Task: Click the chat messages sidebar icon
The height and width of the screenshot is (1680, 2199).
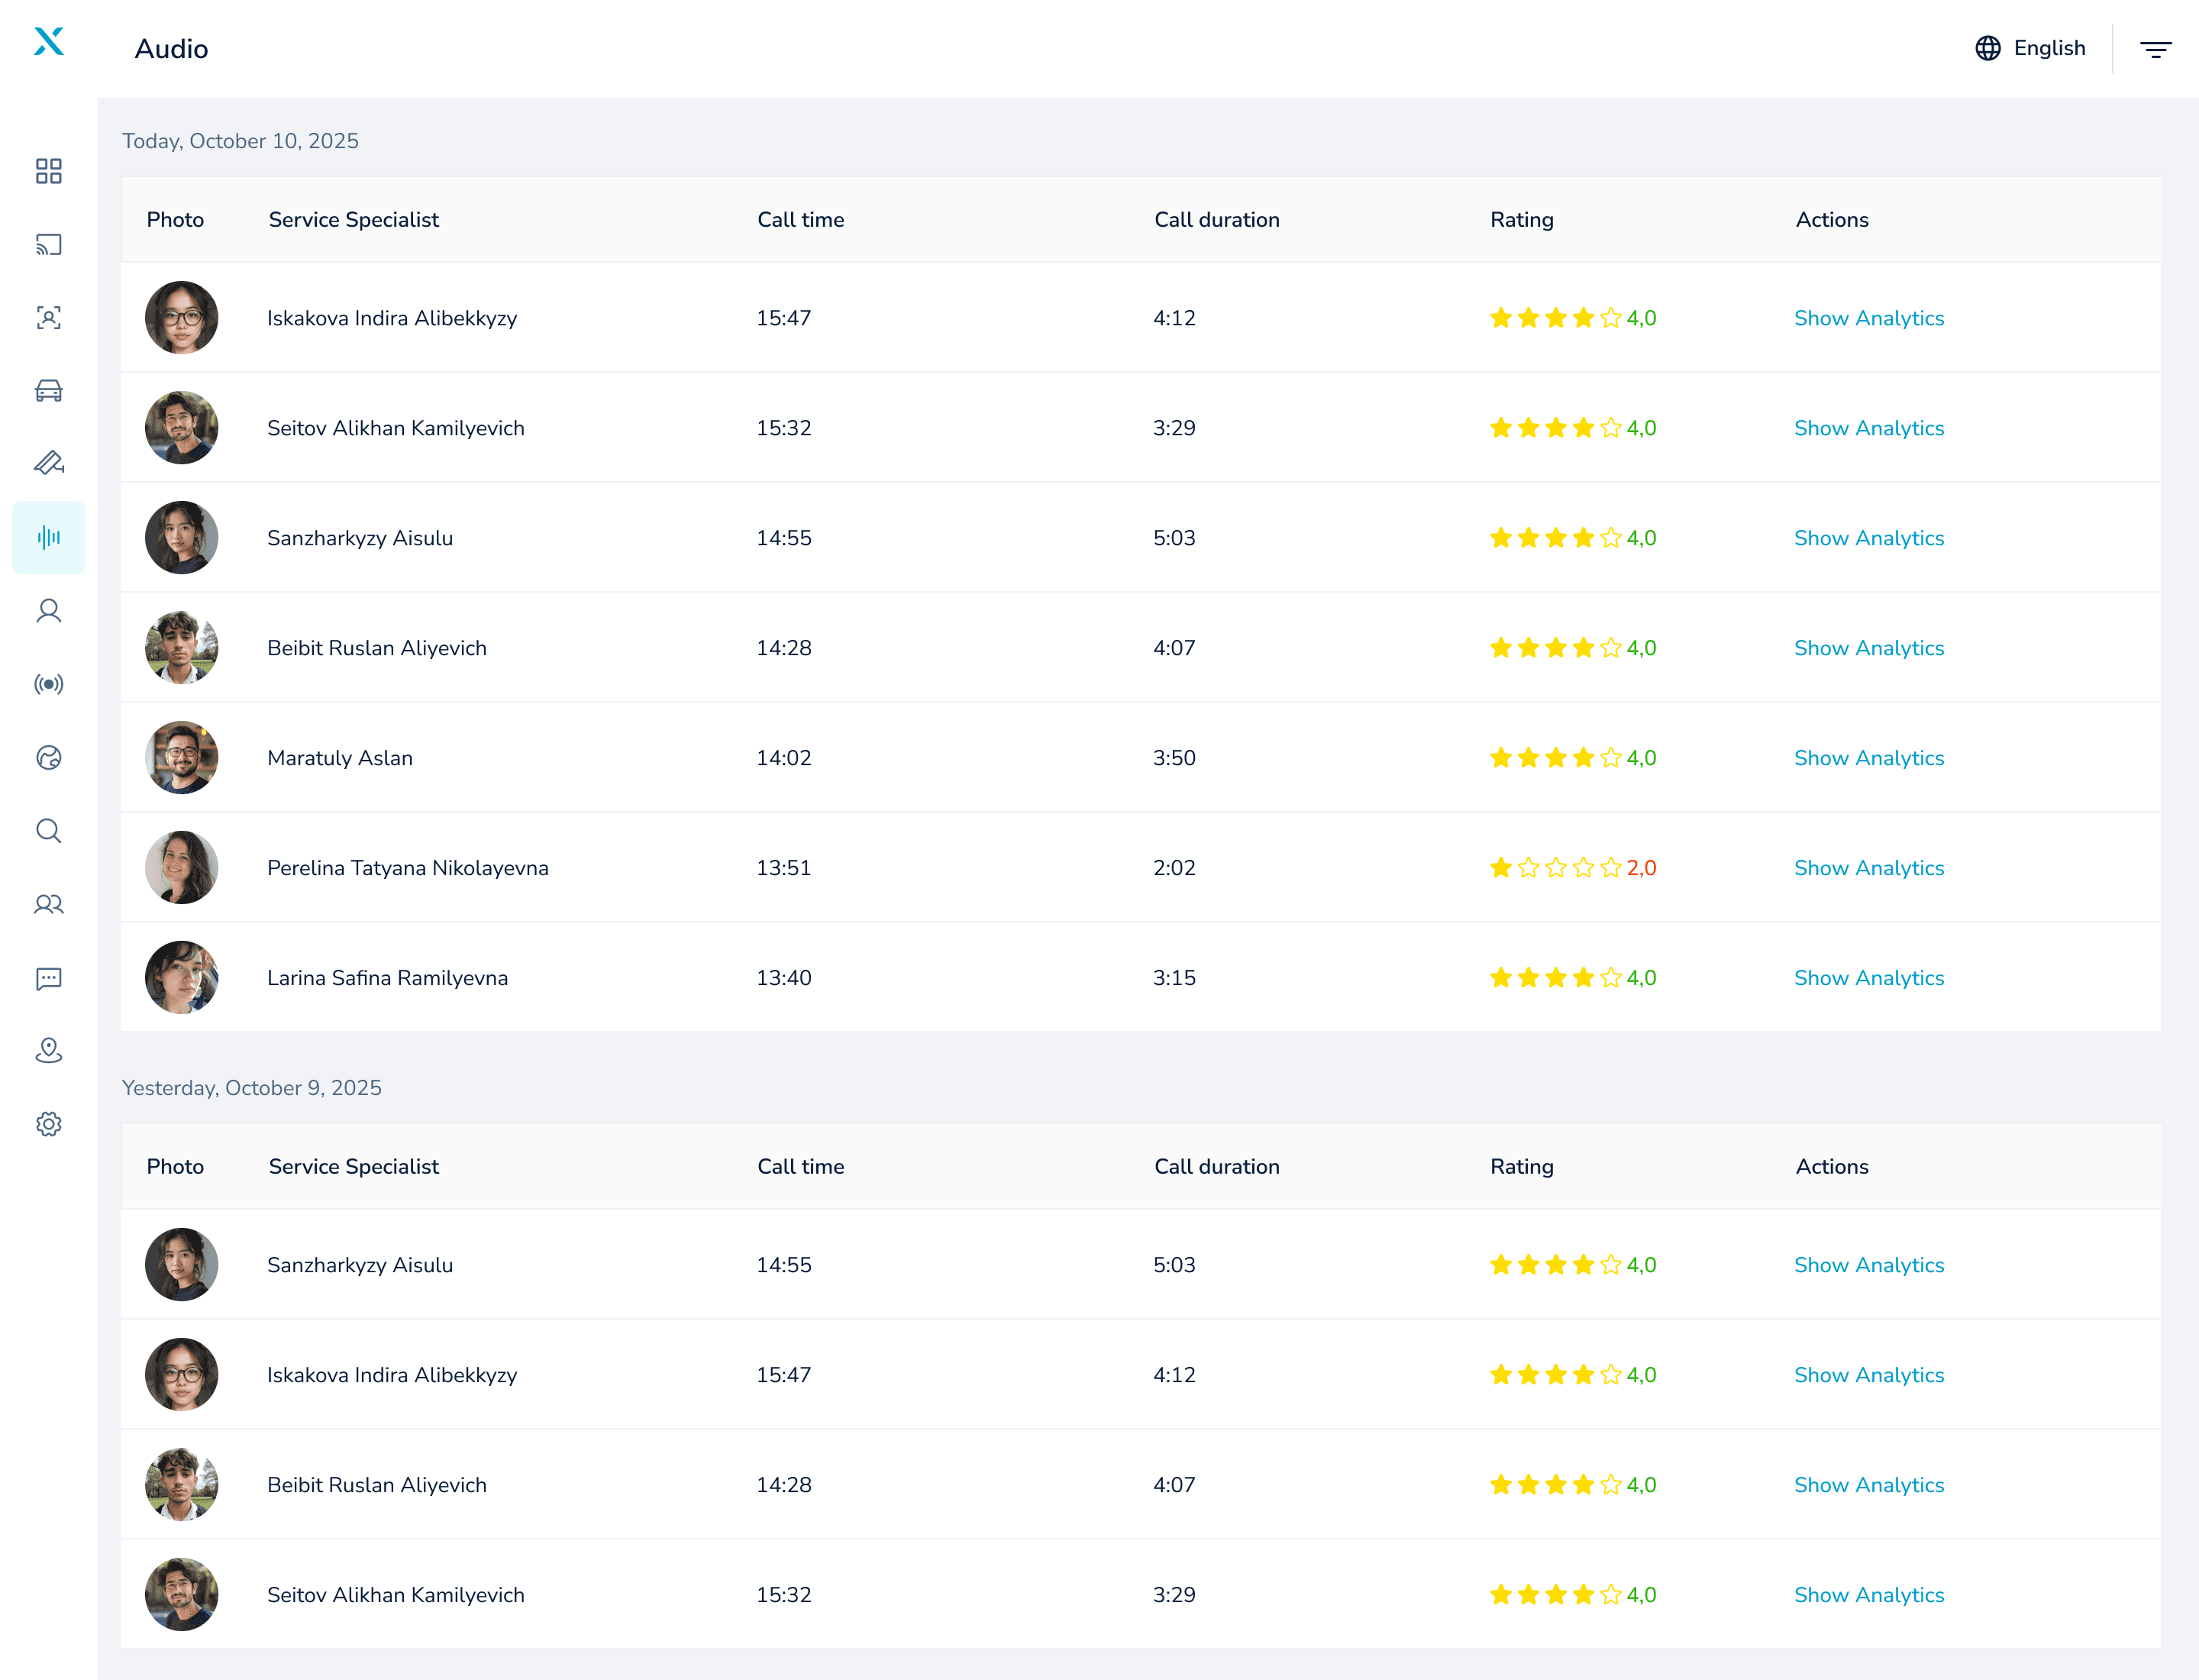Action: click(48, 978)
